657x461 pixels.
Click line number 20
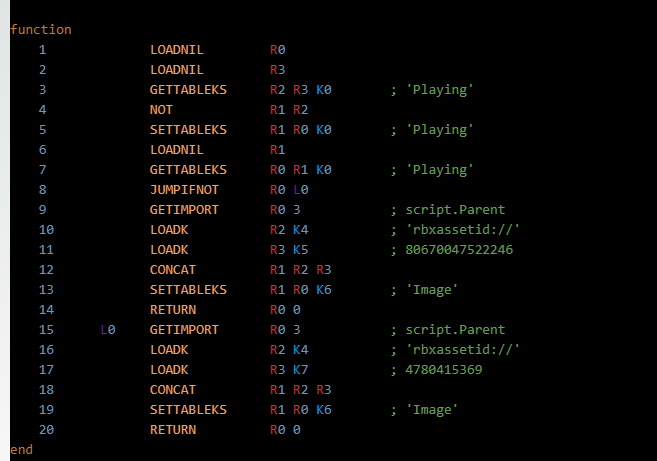(44, 429)
